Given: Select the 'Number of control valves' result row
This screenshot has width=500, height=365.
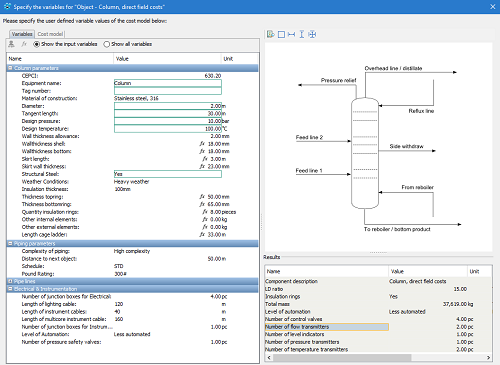Looking at the screenshot, I should click(378, 319).
